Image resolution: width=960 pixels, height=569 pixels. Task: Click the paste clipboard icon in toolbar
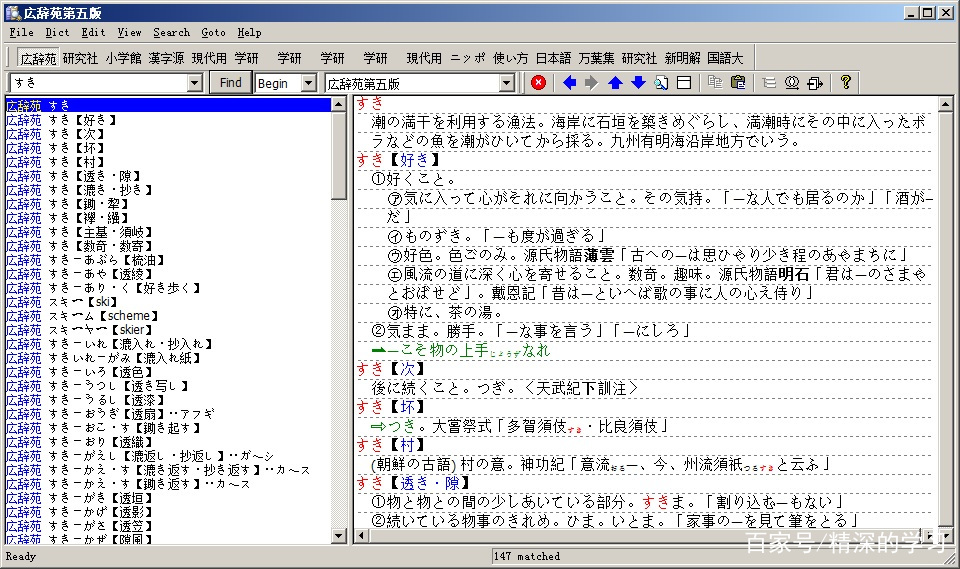[738, 83]
